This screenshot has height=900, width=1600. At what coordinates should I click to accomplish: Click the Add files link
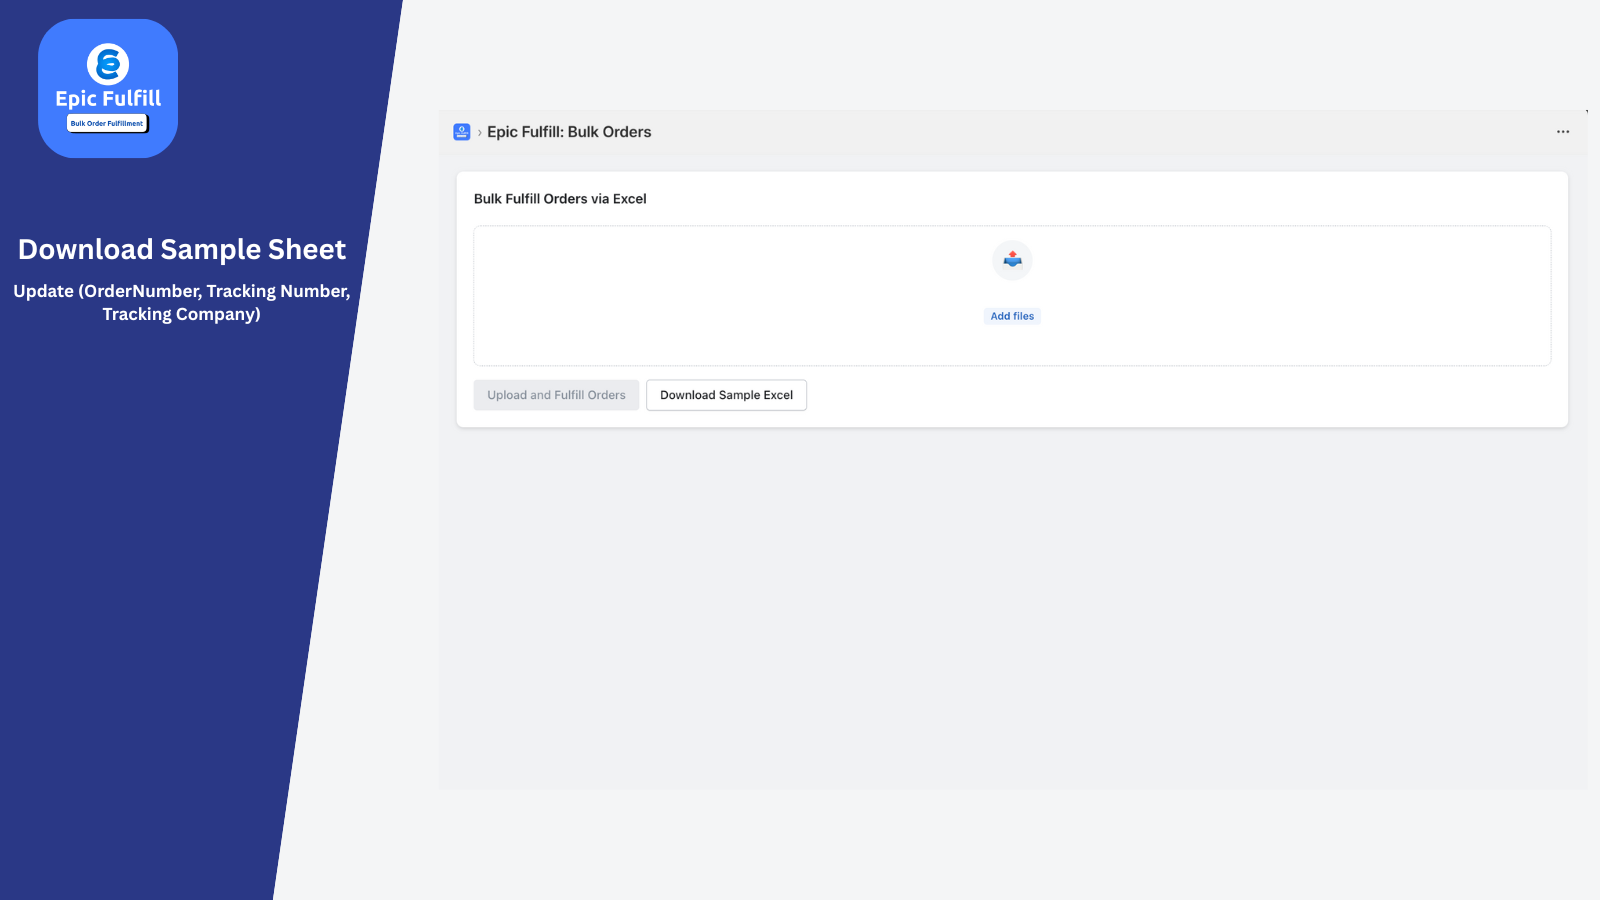[1012, 316]
